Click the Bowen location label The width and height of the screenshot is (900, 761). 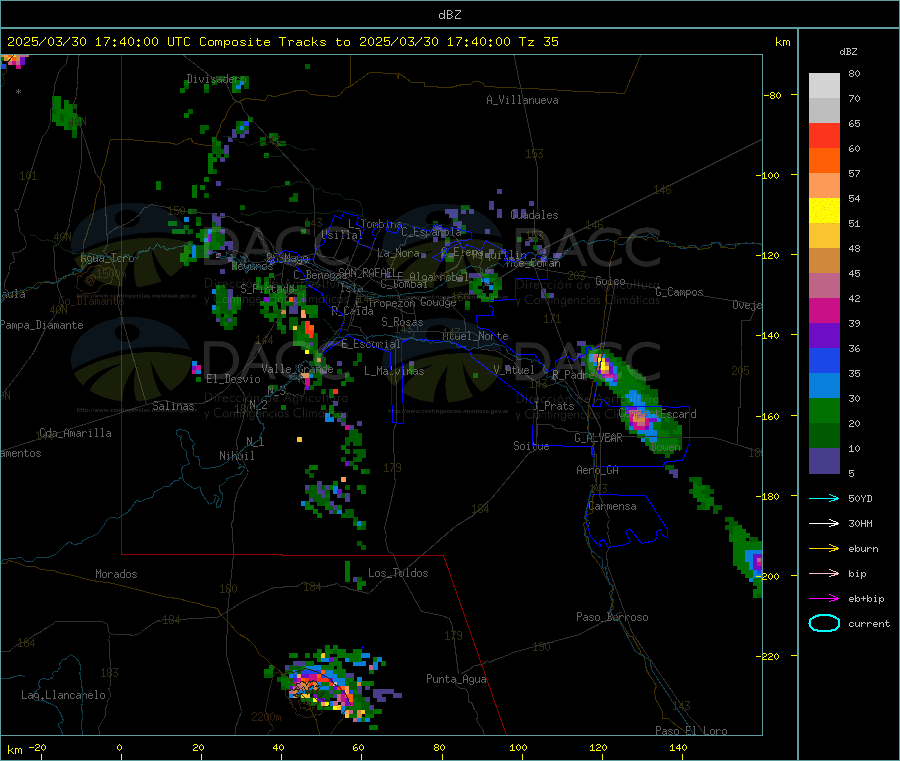tap(666, 446)
